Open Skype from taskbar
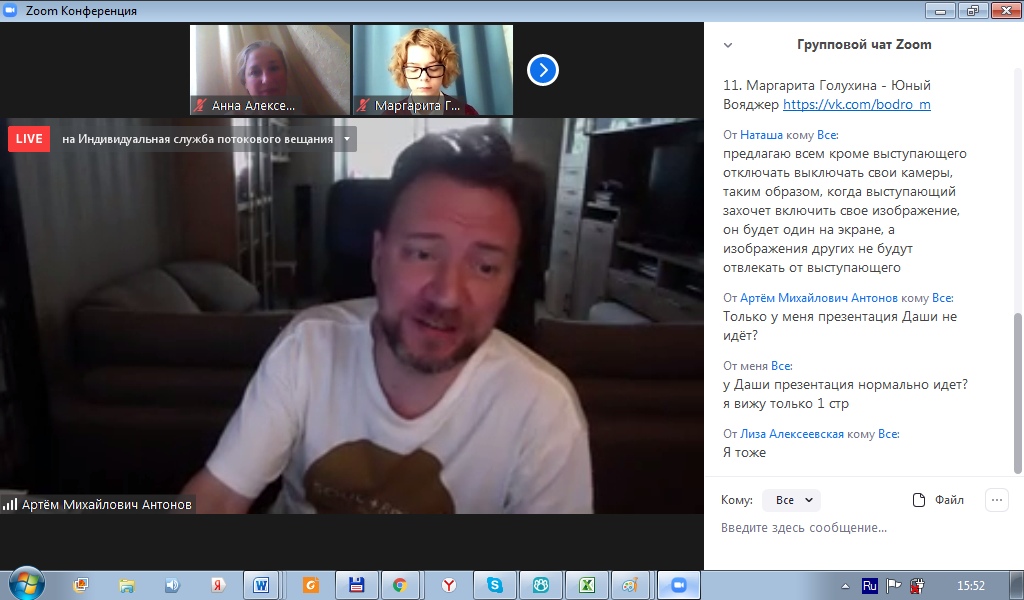 pos(494,585)
